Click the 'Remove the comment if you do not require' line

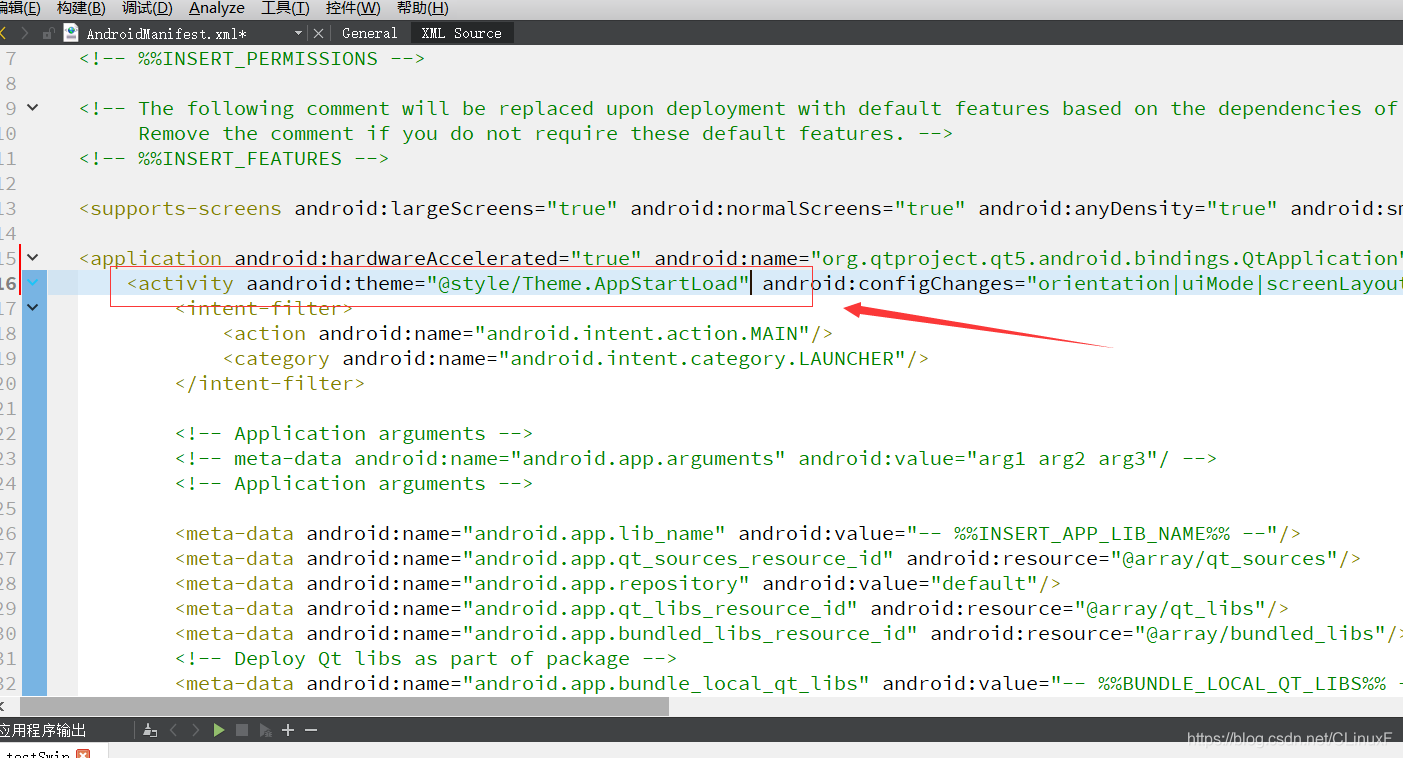[x=546, y=133]
